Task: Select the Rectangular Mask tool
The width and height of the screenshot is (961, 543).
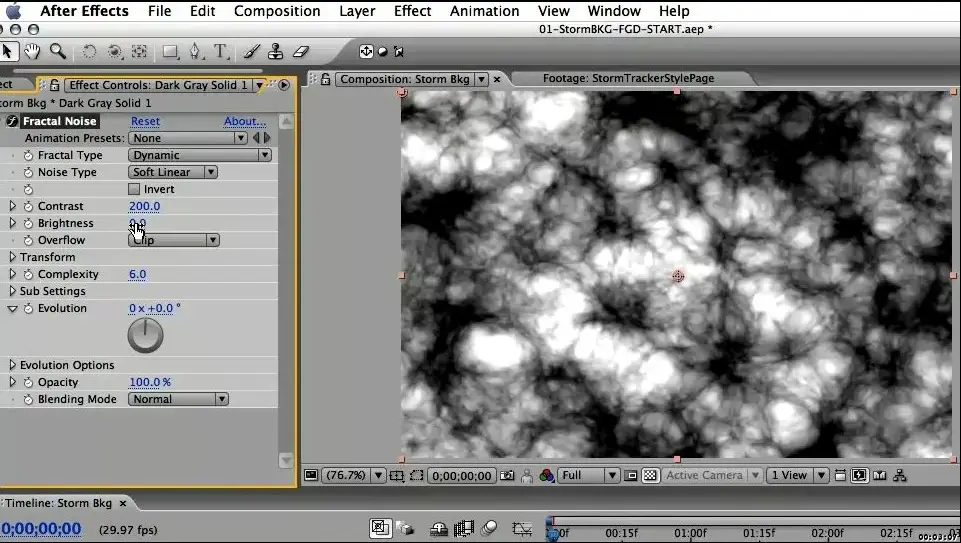Action: [x=170, y=52]
